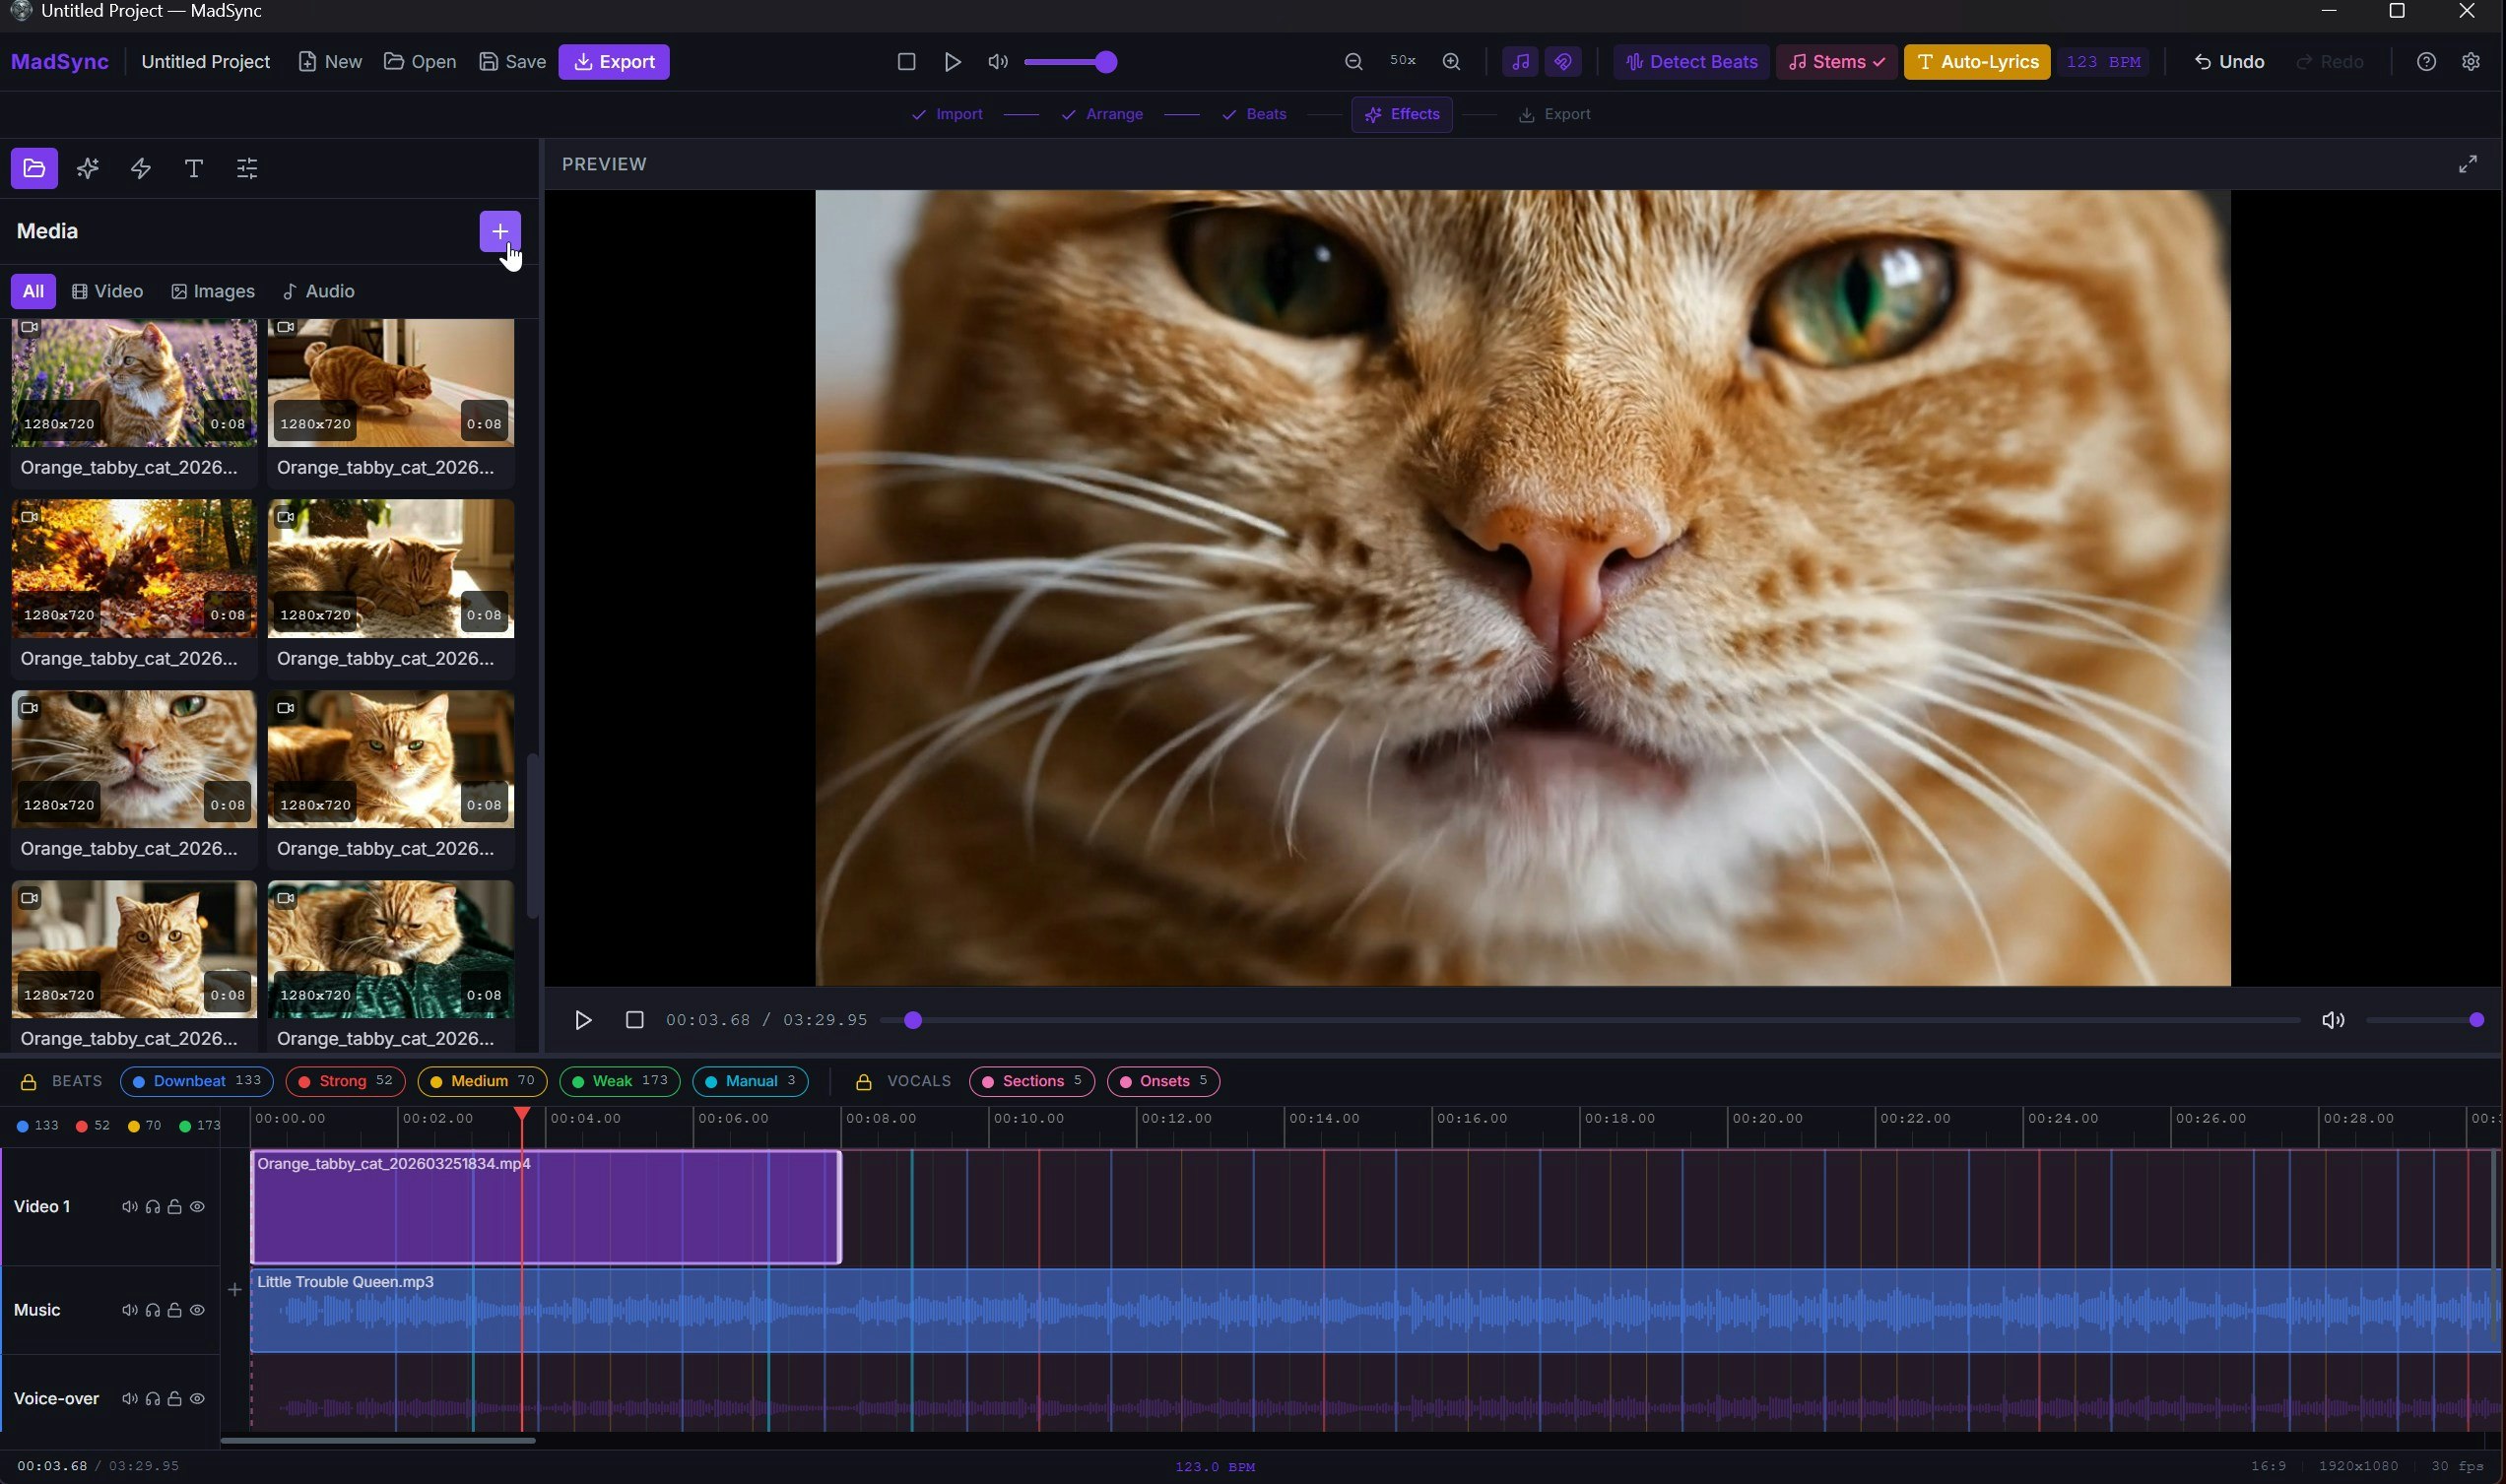Mute the Music track

(129, 1308)
